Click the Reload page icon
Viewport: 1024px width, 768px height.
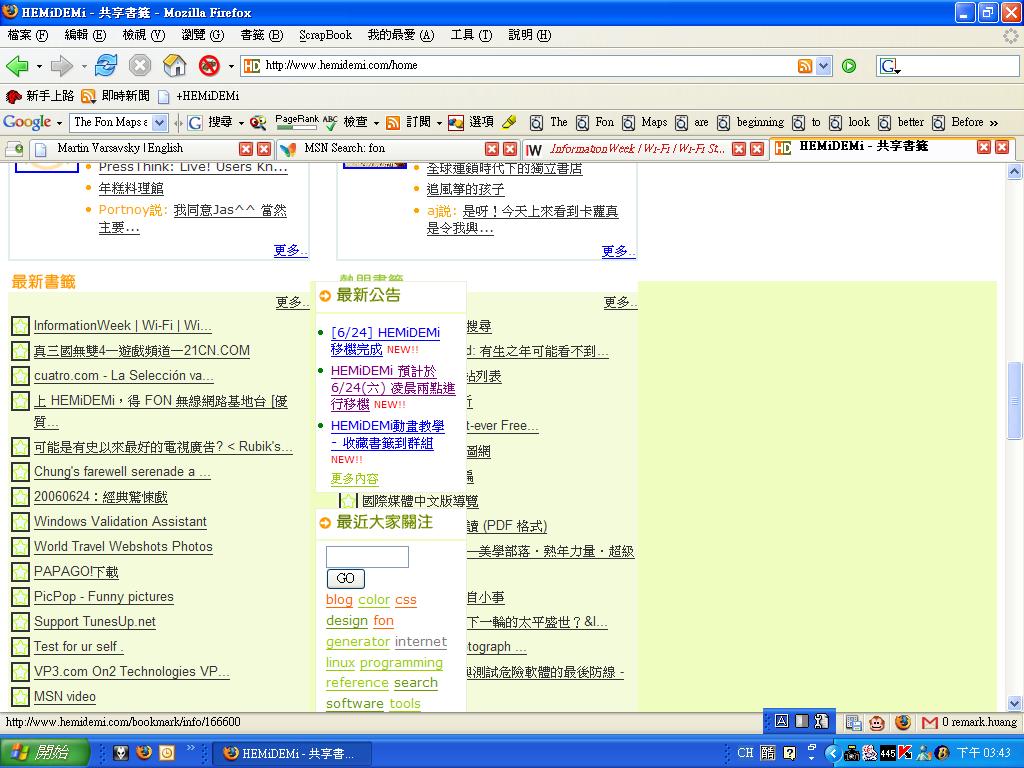point(106,66)
